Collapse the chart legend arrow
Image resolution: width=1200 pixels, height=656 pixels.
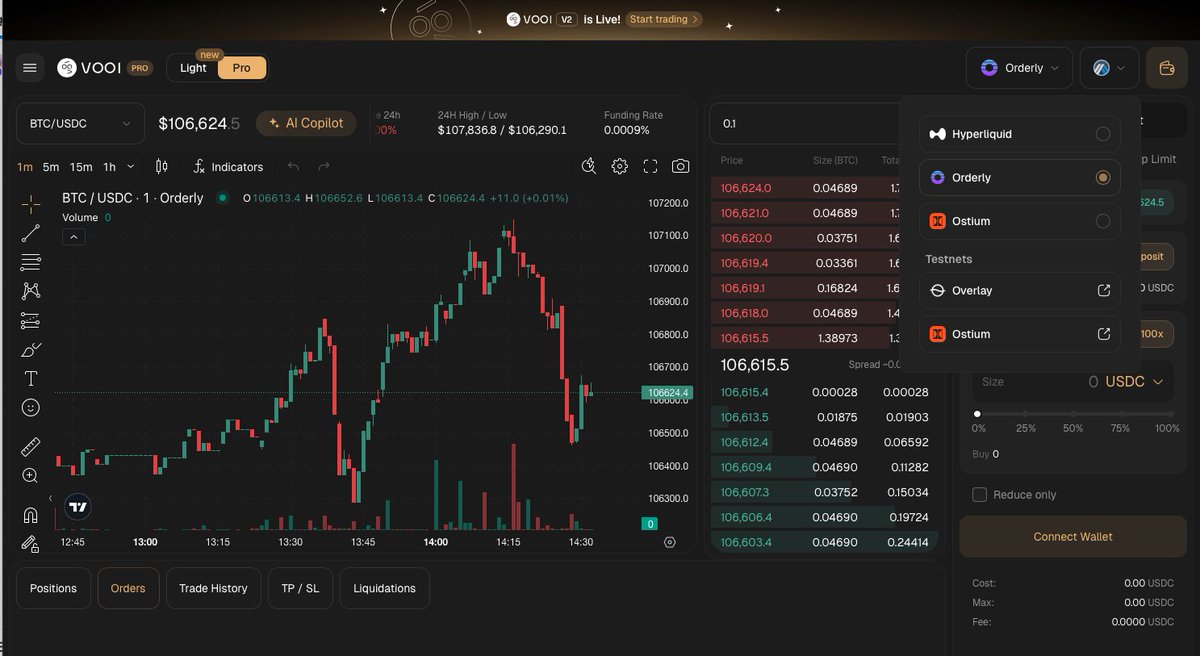75,237
